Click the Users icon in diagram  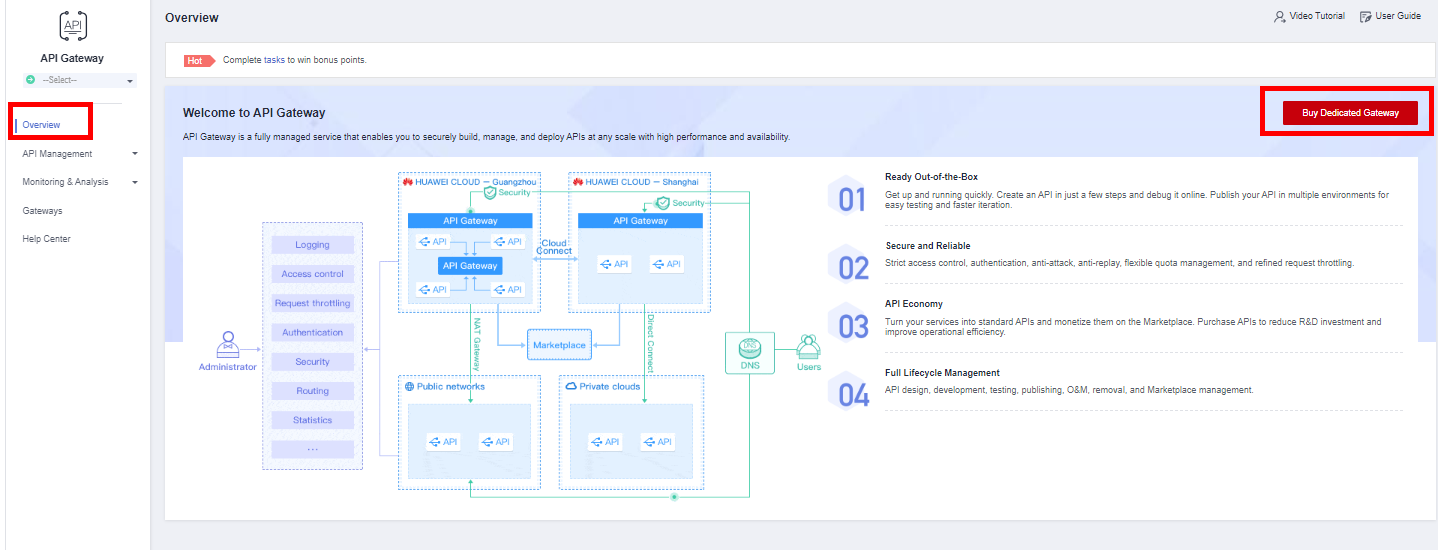pyautogui.click(x=808, y=347)
